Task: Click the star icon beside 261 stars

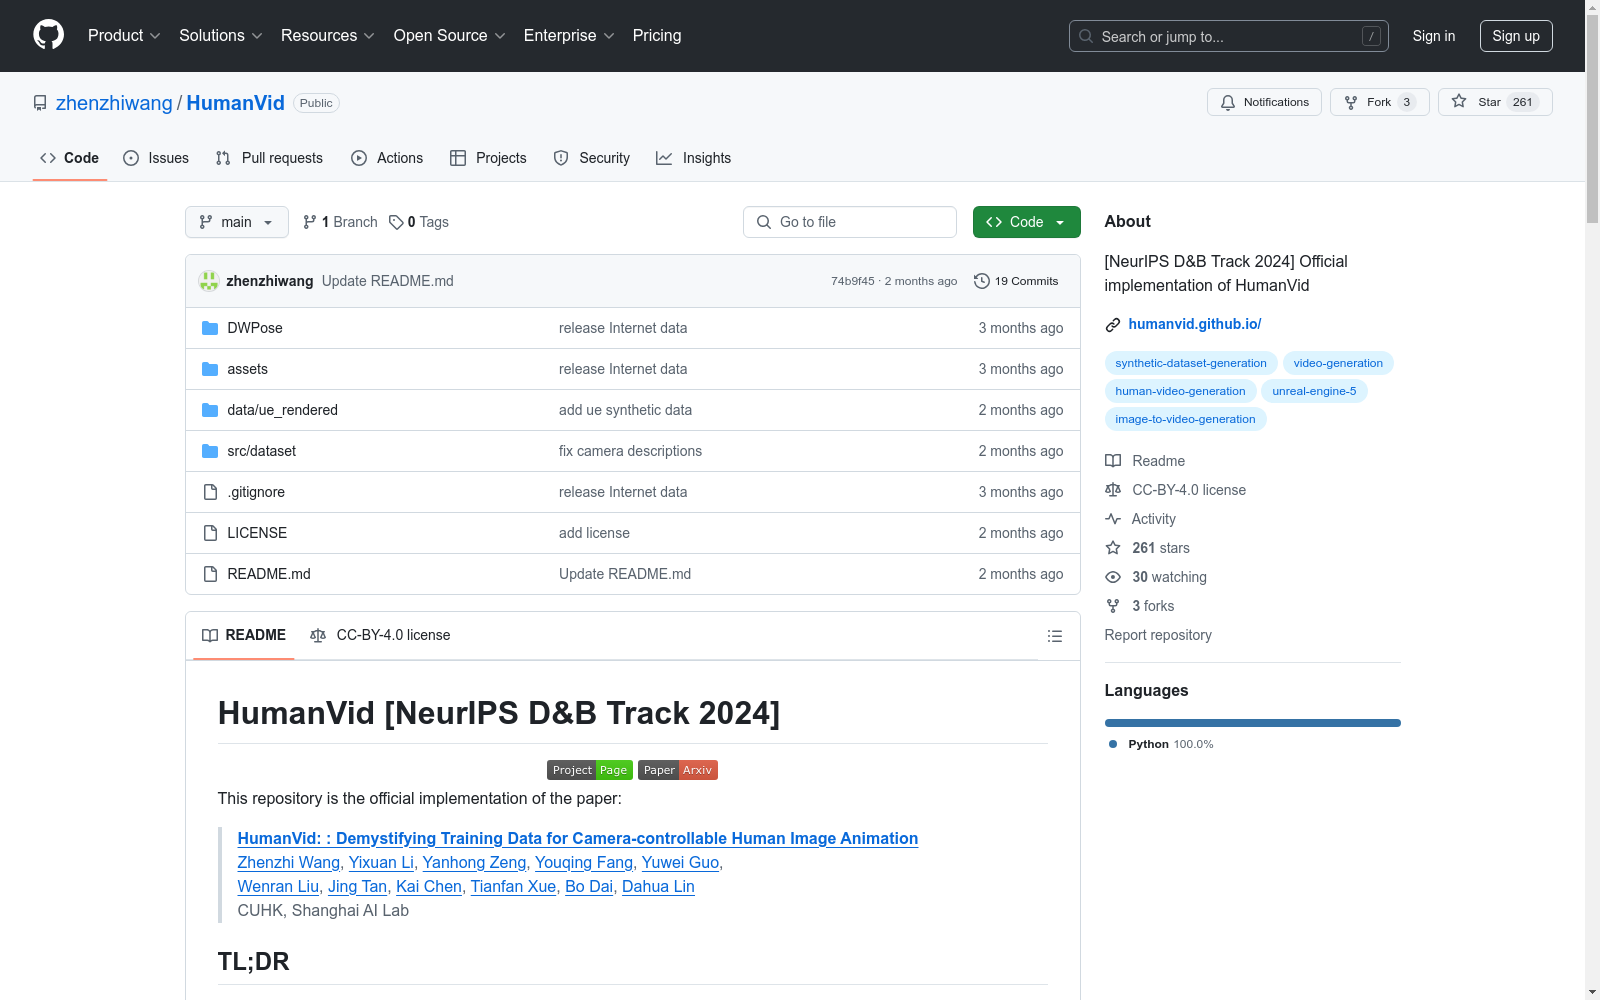Action: click(x=1113, y=548)
